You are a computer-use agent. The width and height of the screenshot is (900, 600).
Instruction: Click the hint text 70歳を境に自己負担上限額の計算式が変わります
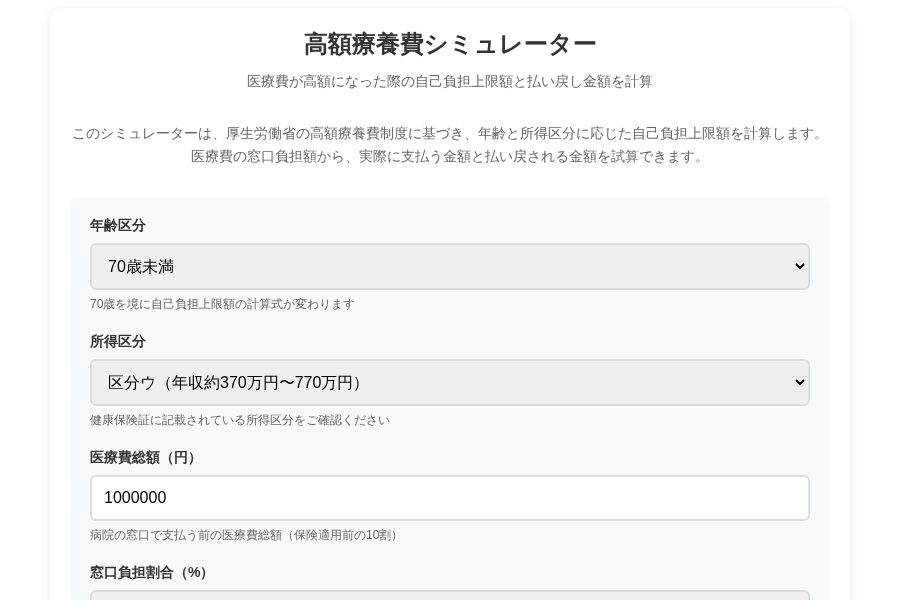[222, 305]
